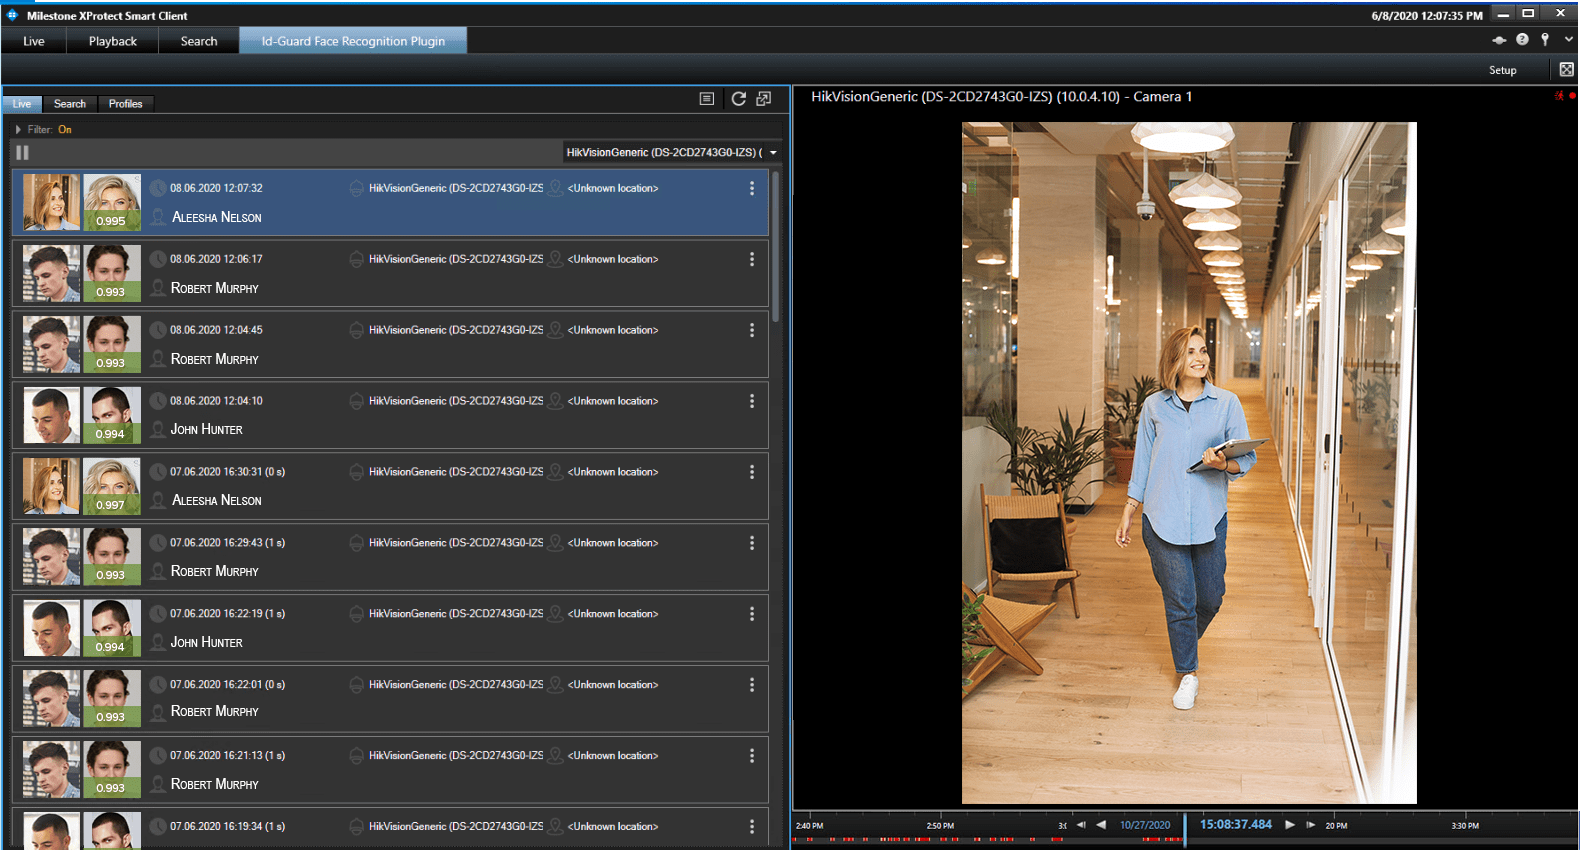Click the Setup button
This screenshot has height=850, width=1580.
[x=1502, y=70]
